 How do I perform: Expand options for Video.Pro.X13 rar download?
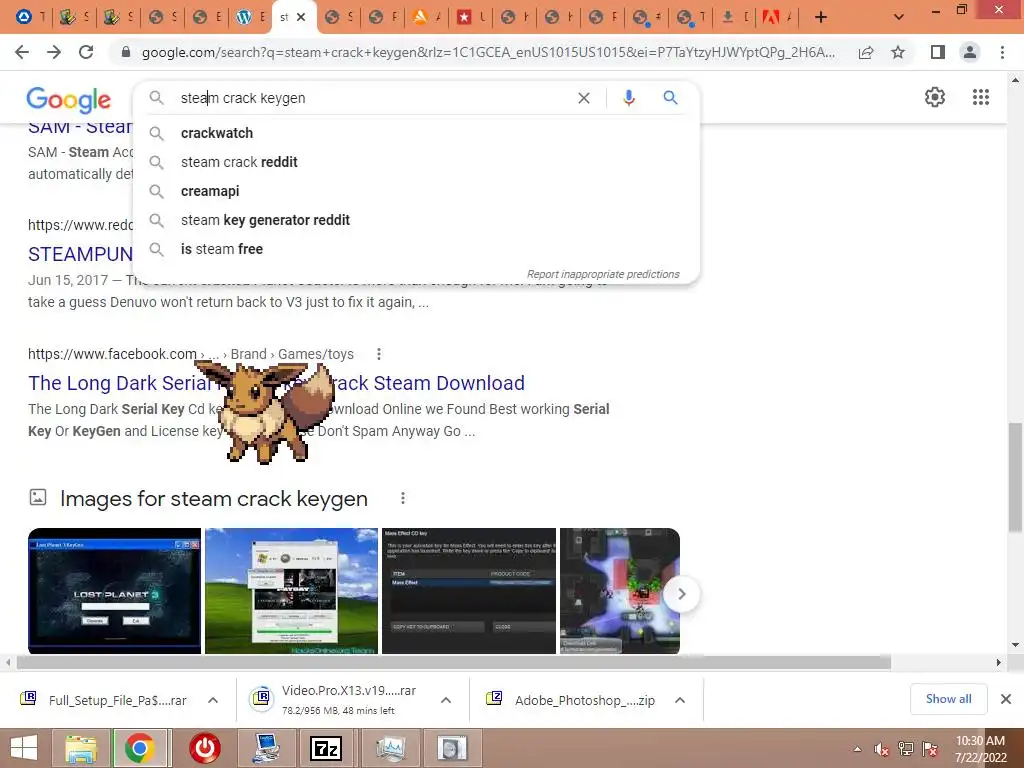pyautogui.click(x=446, y=700)
